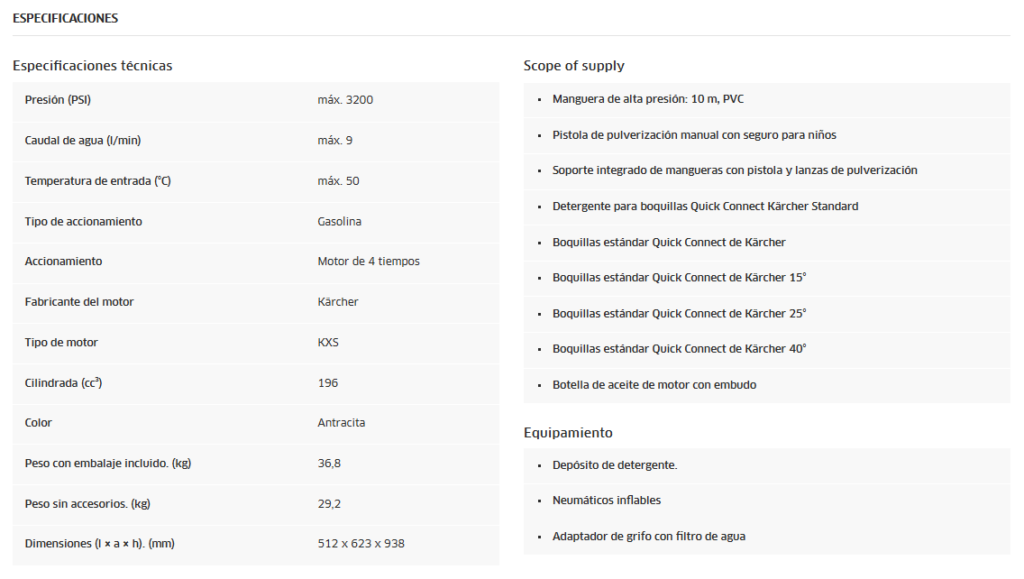Click the Cilindrada value 196
The width and height of the screenshot is (1024, 579).
328,383
